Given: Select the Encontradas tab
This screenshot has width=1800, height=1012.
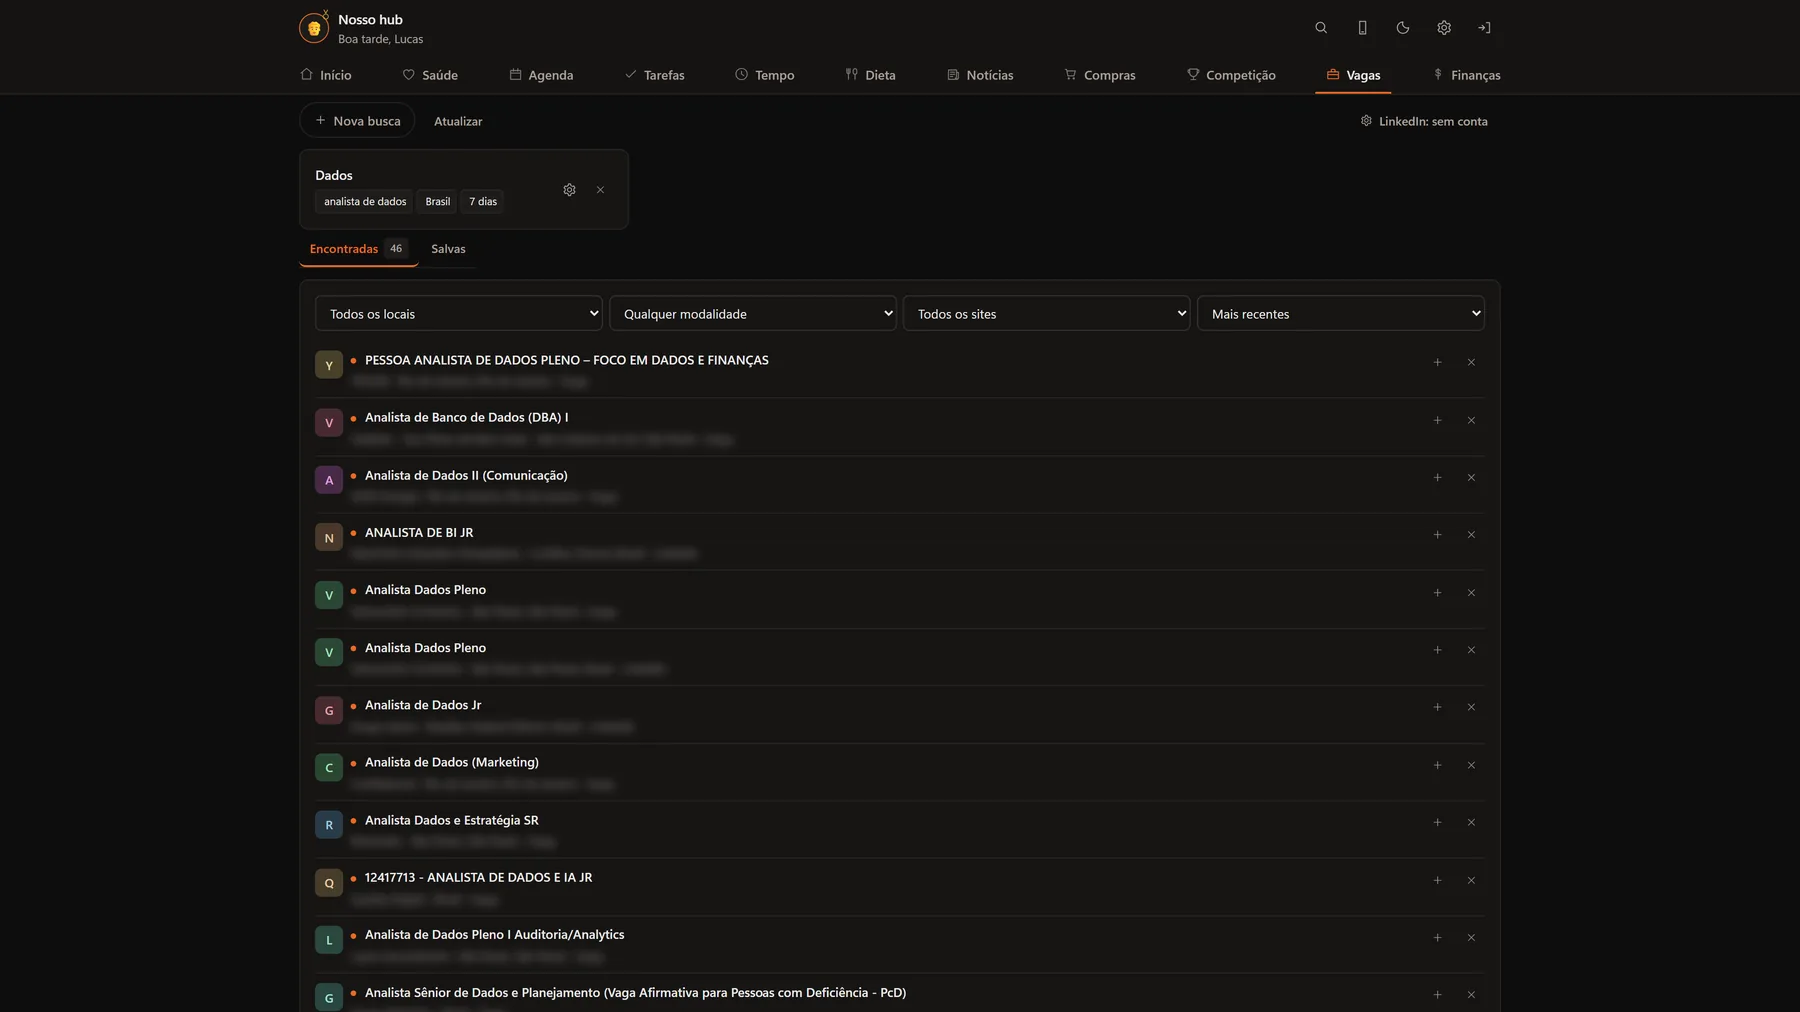Looking at the screenshot, I should (358, 249).
